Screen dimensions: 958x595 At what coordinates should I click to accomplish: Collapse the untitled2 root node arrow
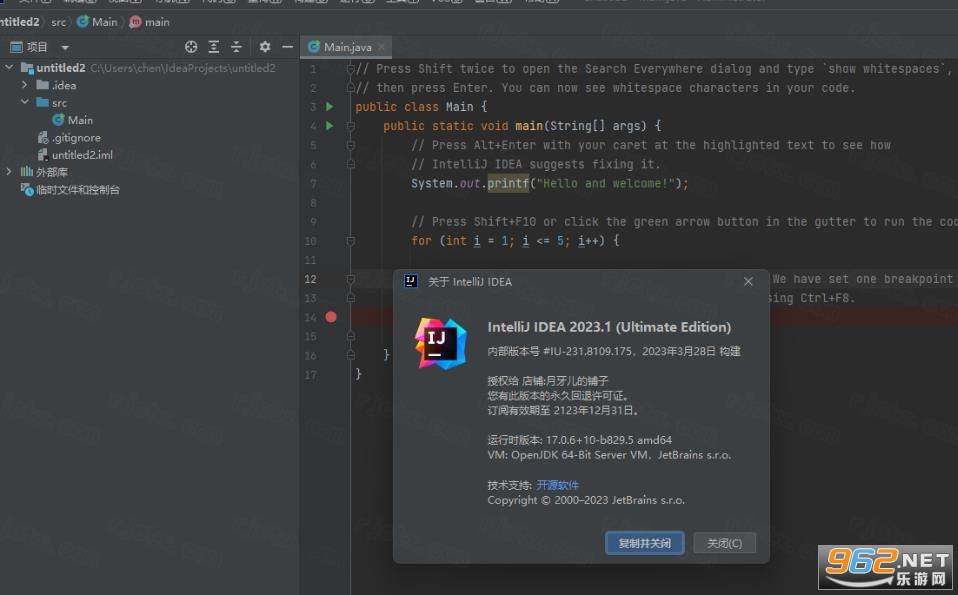pyautogui.click(x=9, y=67)
